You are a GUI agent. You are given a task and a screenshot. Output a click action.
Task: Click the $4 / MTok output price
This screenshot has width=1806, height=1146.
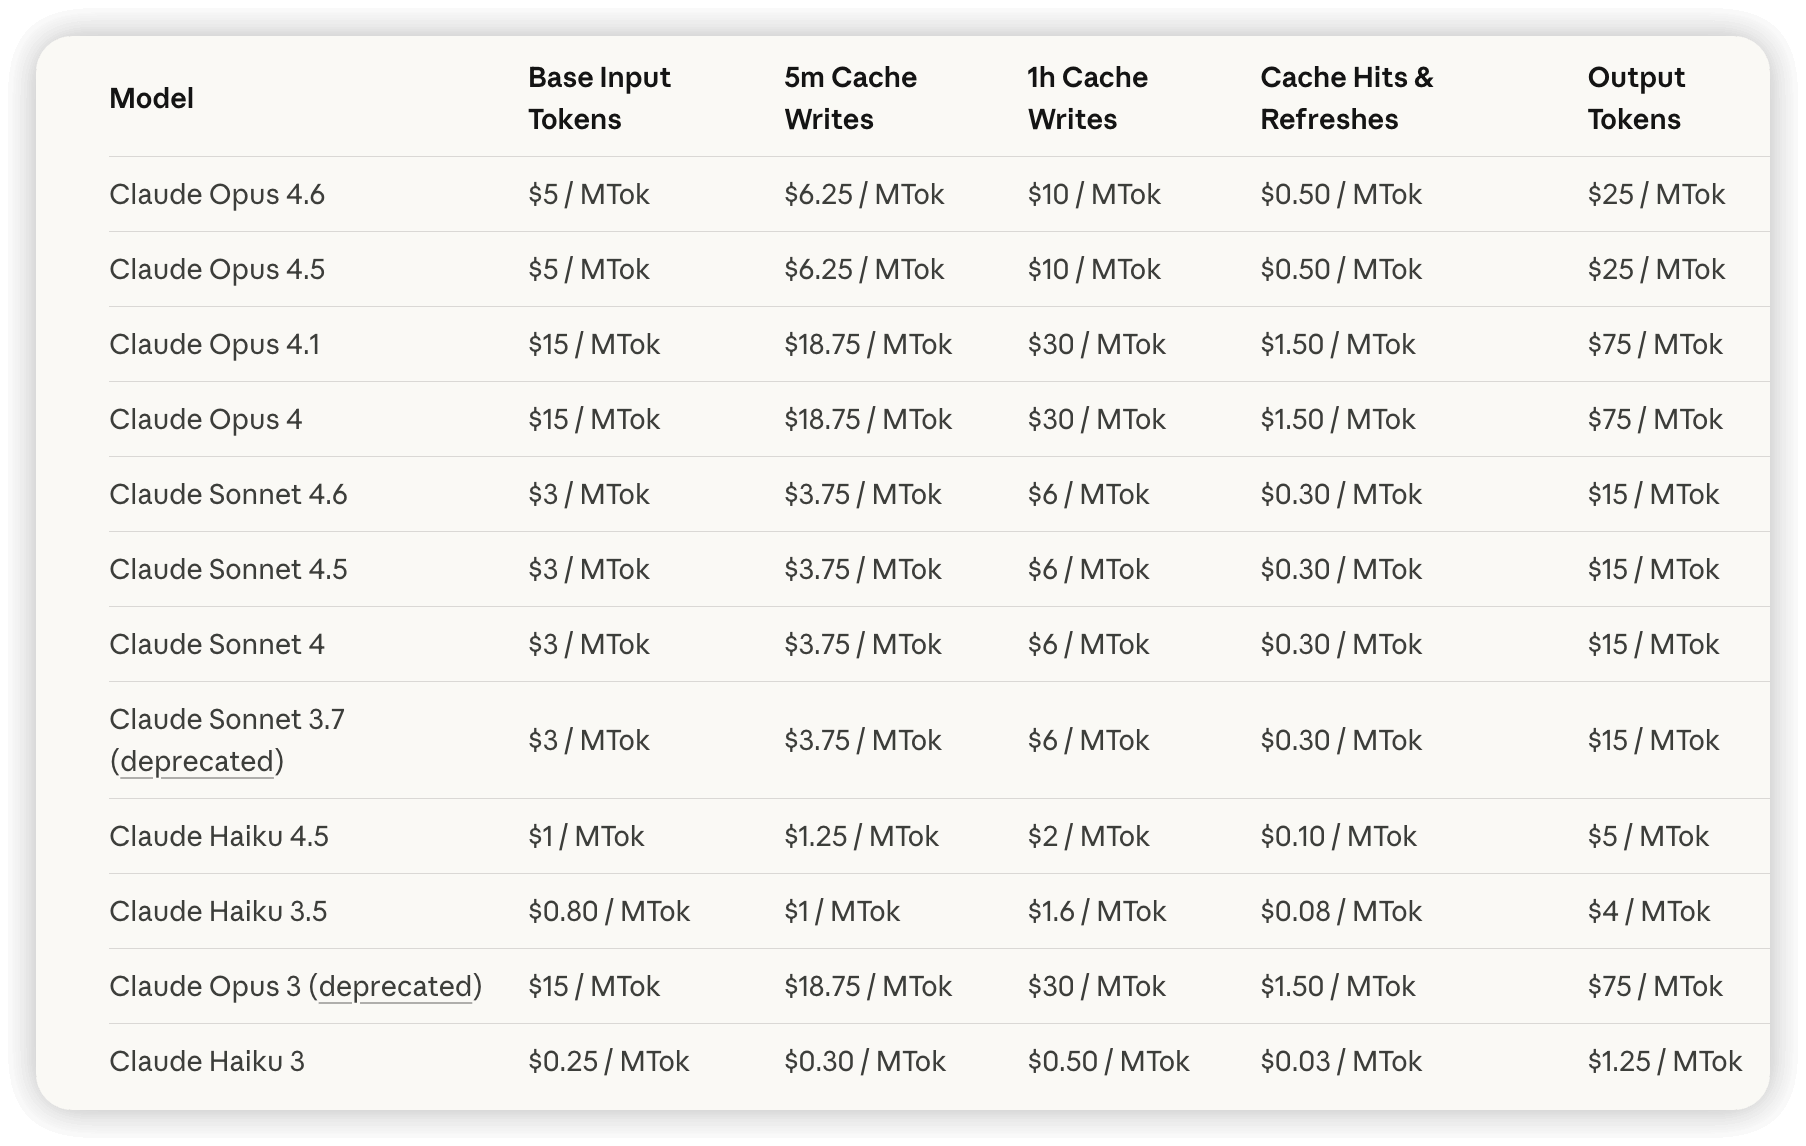tap(1648, 911)
